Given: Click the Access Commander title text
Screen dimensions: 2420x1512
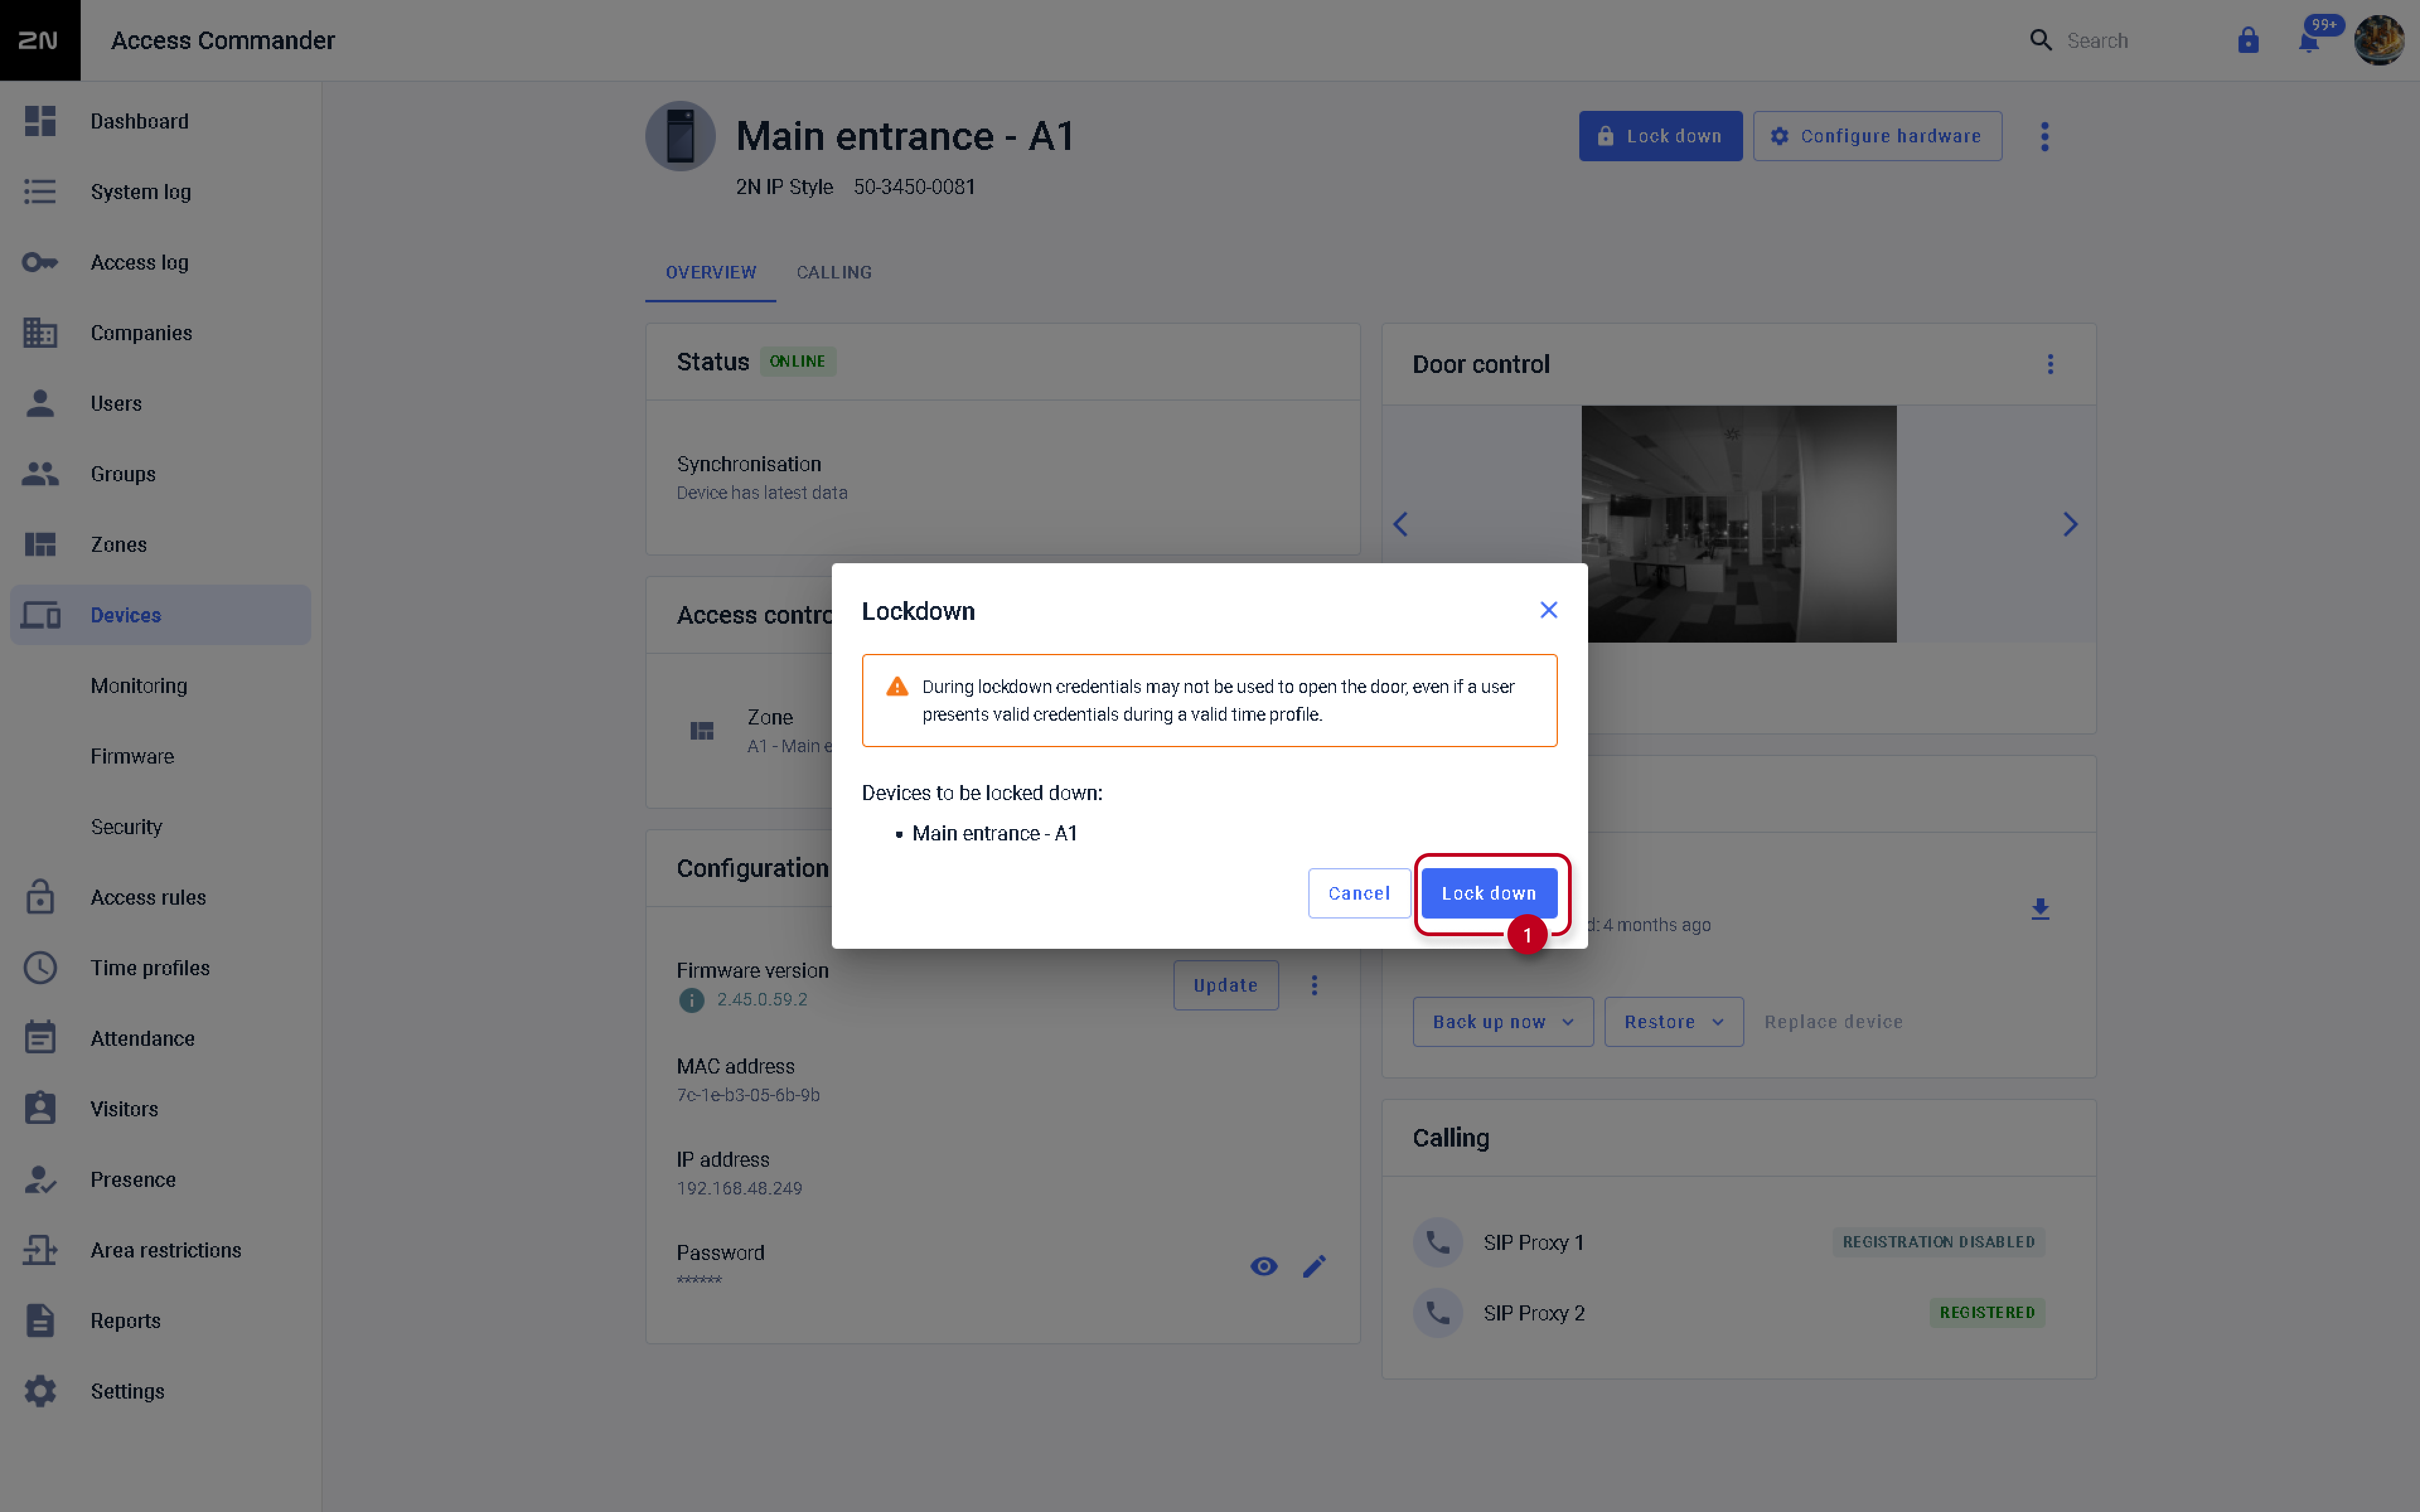Looking at the screenshot, I should (223, 40).
